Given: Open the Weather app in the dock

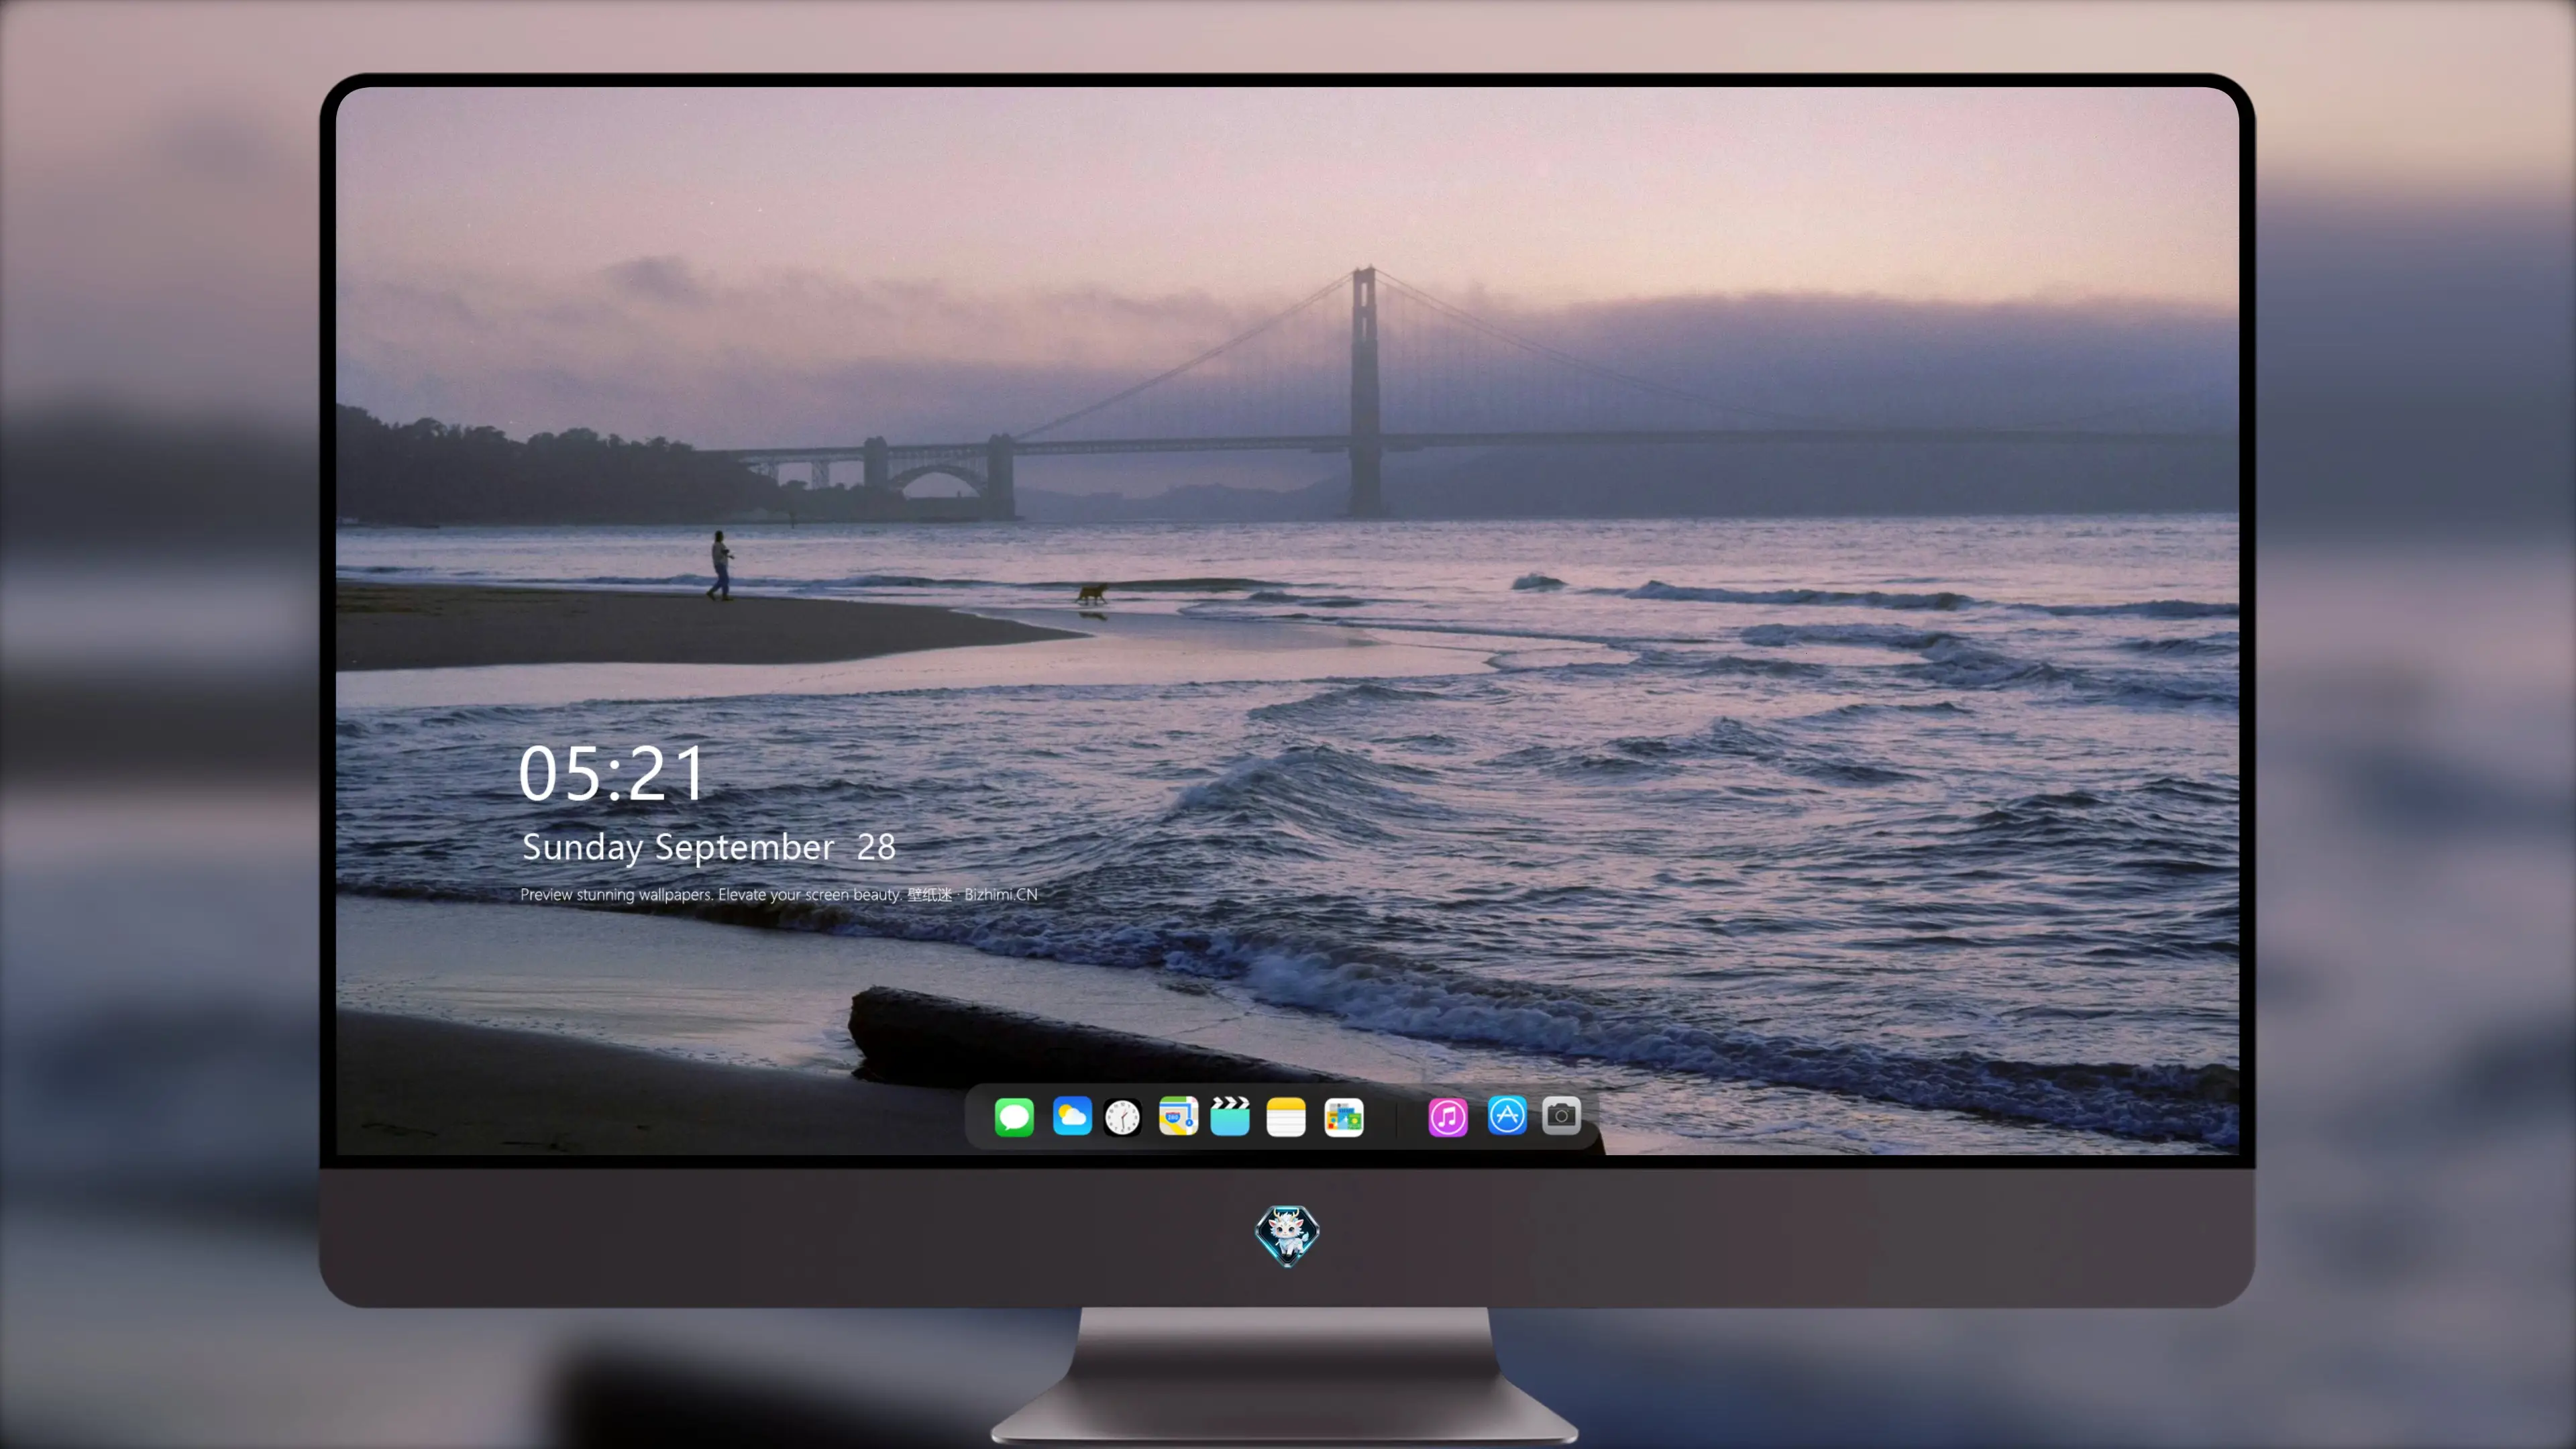Looking at the screenshot, I should pos(1072,1116).
